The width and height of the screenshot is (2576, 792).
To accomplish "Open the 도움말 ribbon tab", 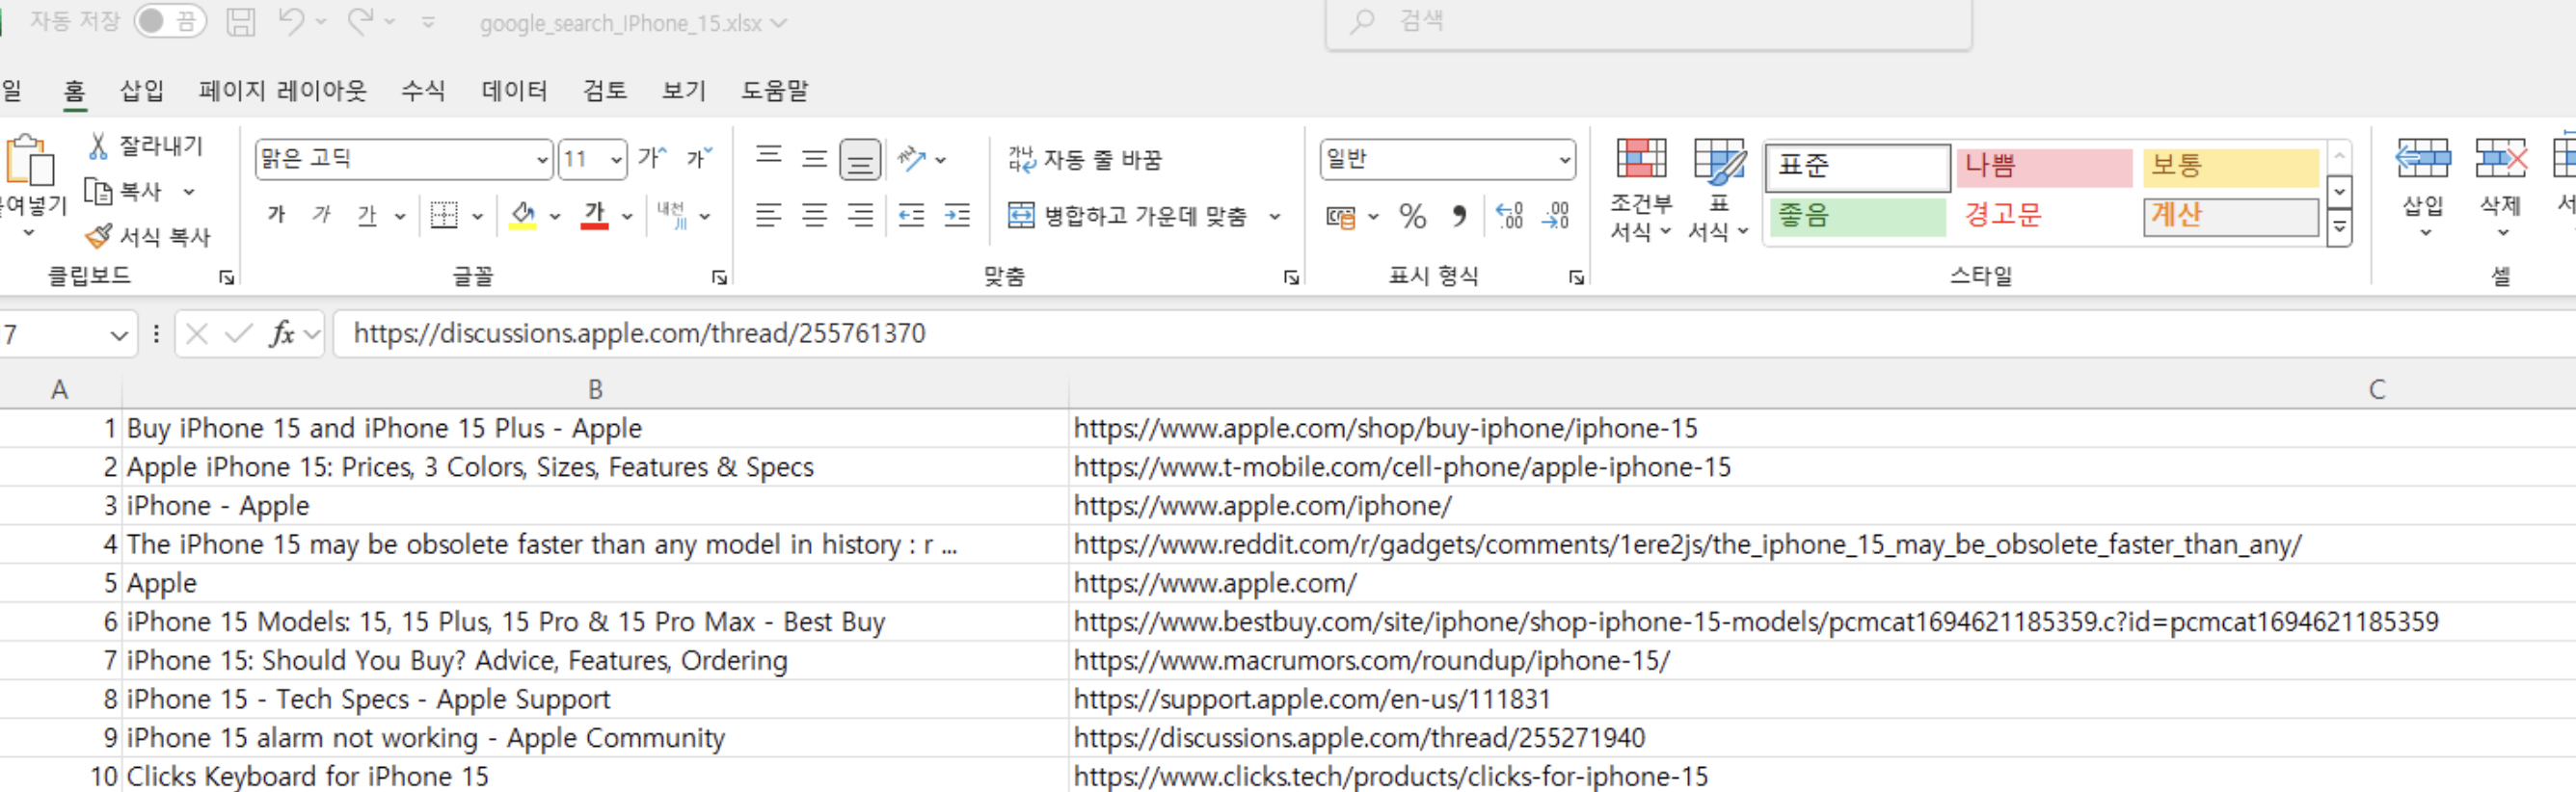I will [774, 91].
